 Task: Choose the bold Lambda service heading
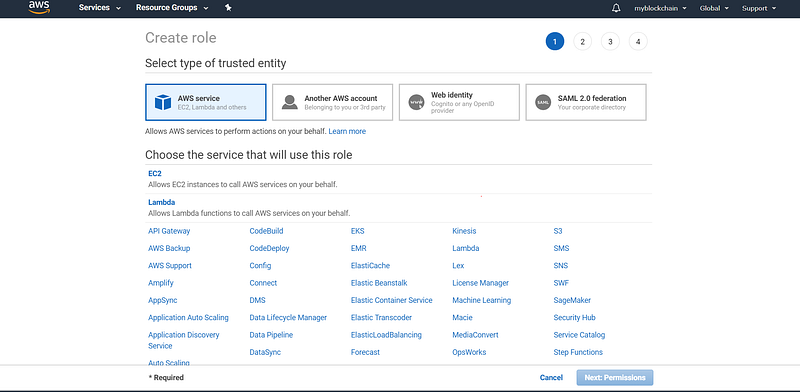pyautogui.click(x=161, y=202)
